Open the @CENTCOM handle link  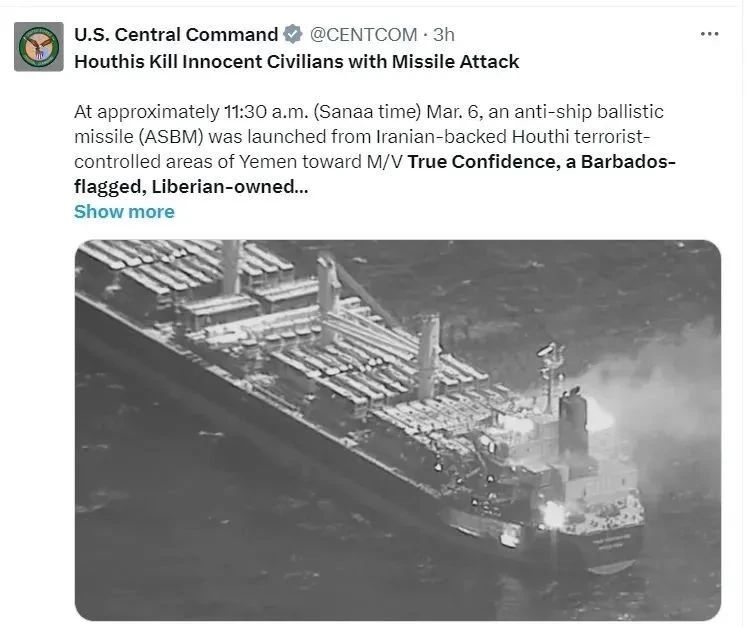point(363,34)
